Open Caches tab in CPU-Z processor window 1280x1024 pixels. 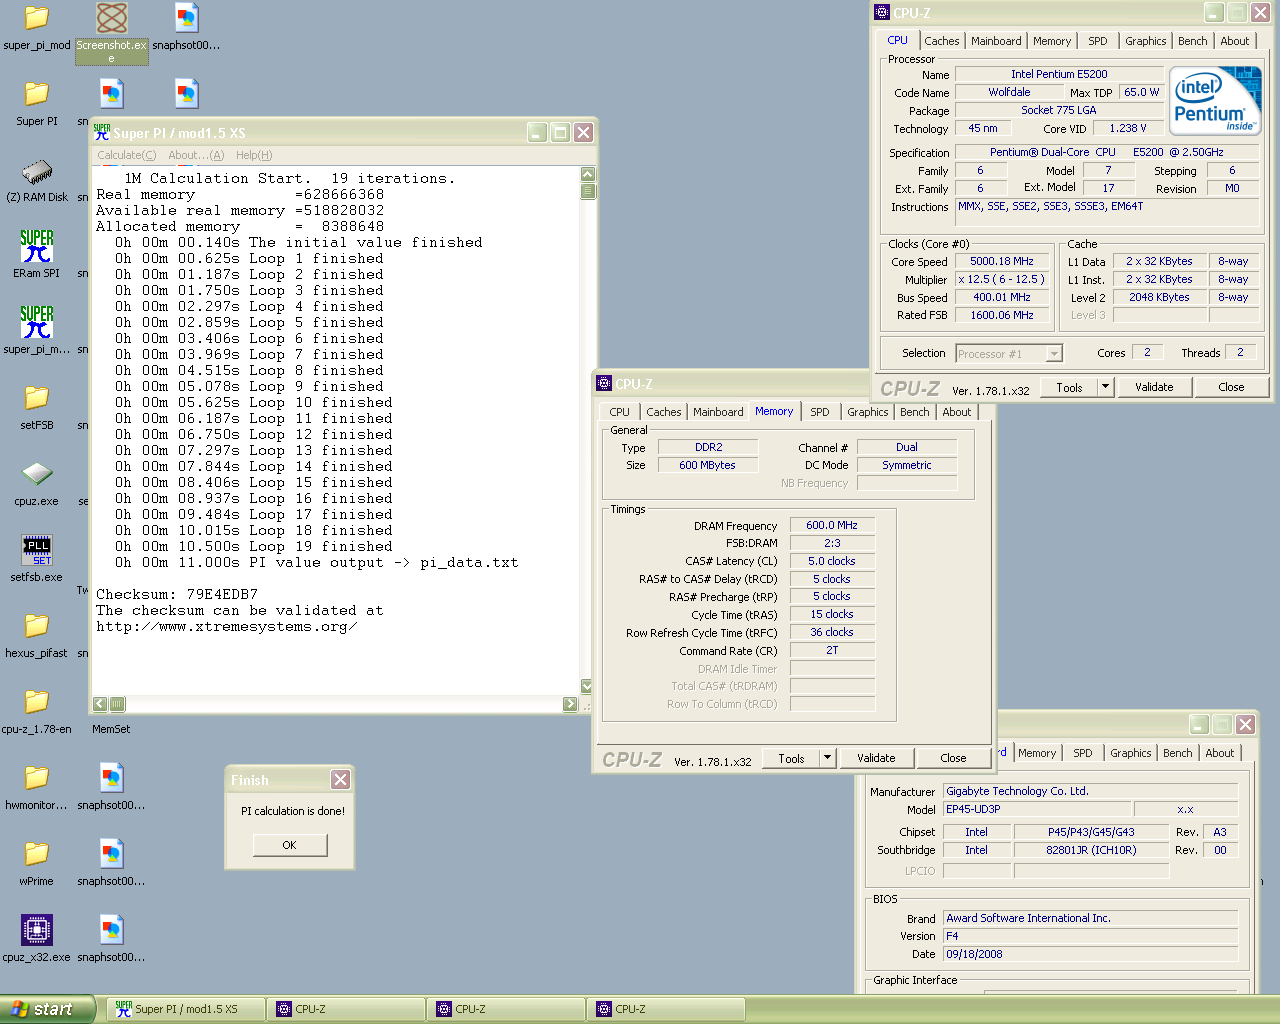[941, 41]
